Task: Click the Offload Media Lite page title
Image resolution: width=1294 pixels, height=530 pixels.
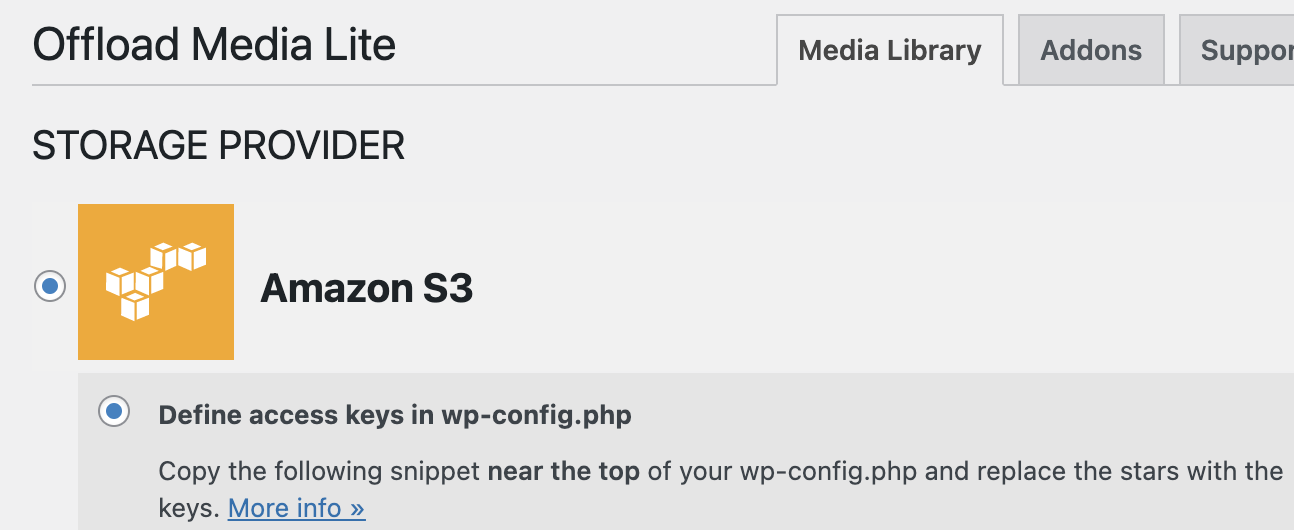Action: click(x=214, y=45)
